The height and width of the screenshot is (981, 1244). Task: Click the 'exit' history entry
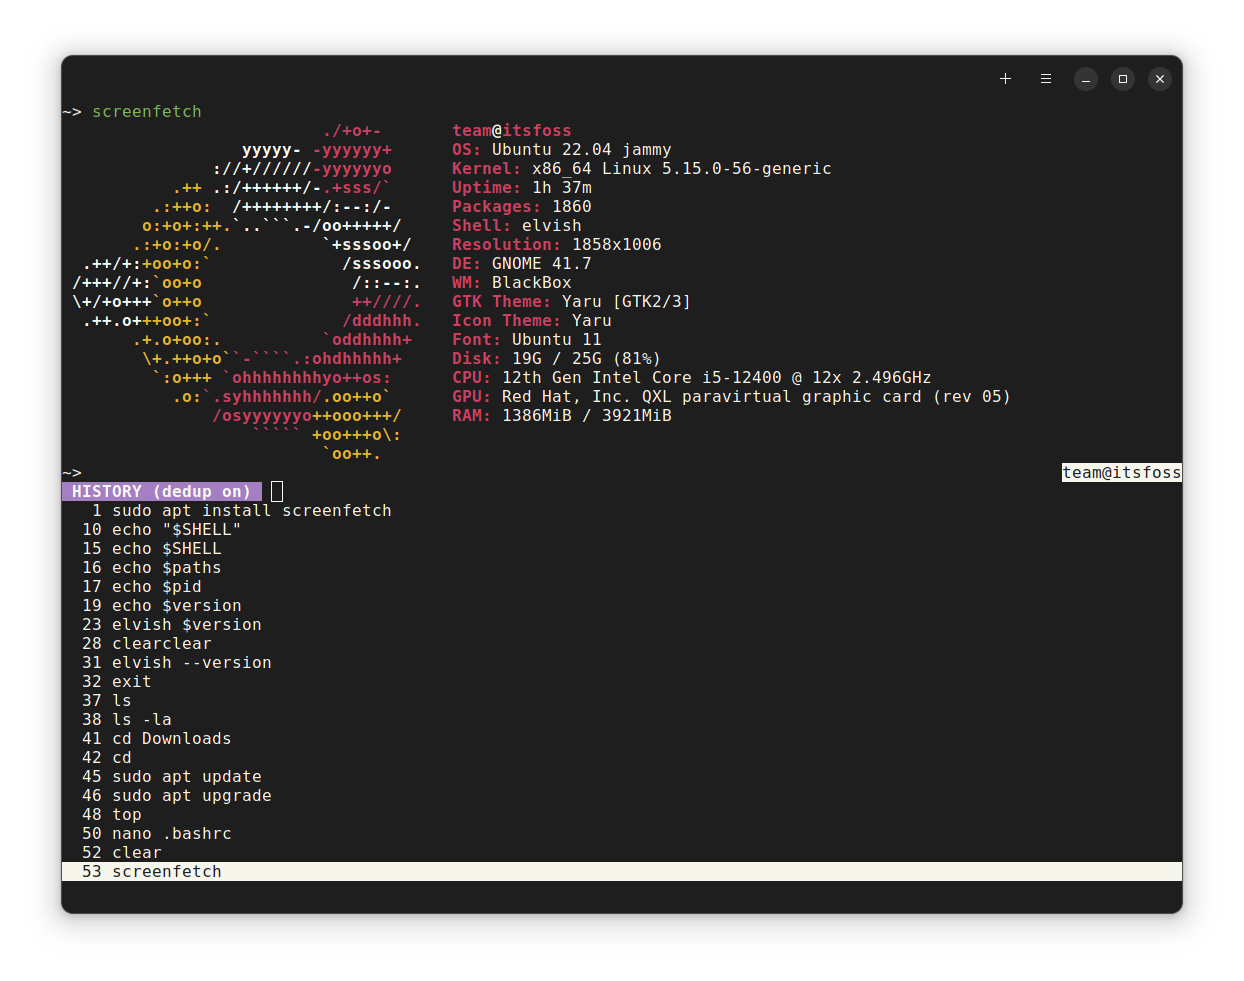(131, 682)
